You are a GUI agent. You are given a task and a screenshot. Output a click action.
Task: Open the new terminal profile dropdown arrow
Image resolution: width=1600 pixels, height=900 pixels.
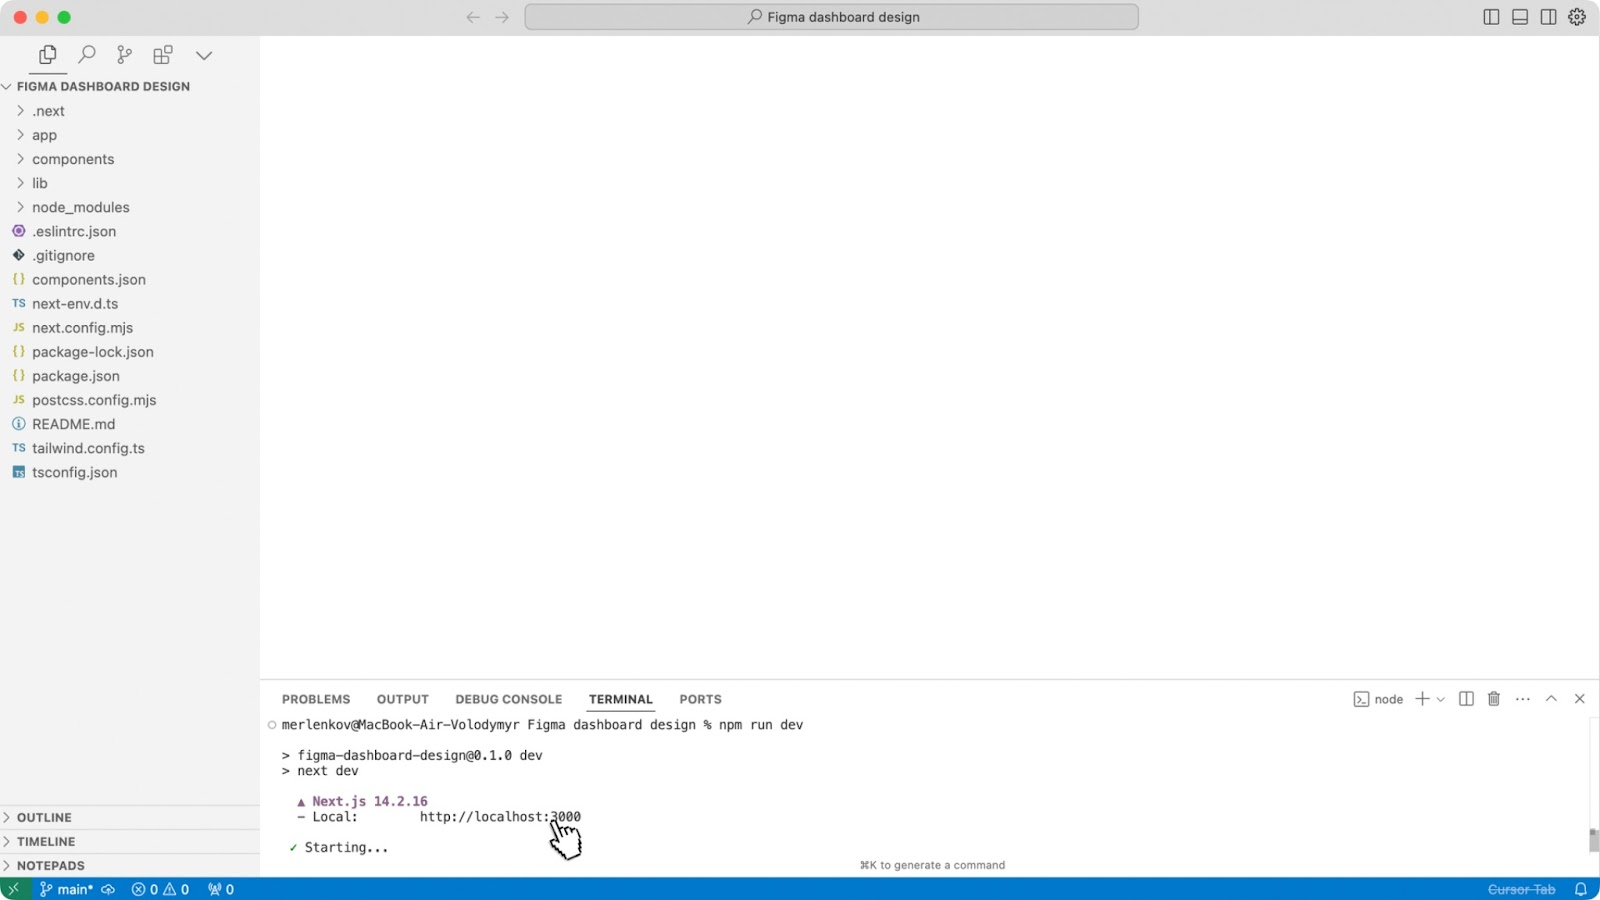coord(1441,699)
